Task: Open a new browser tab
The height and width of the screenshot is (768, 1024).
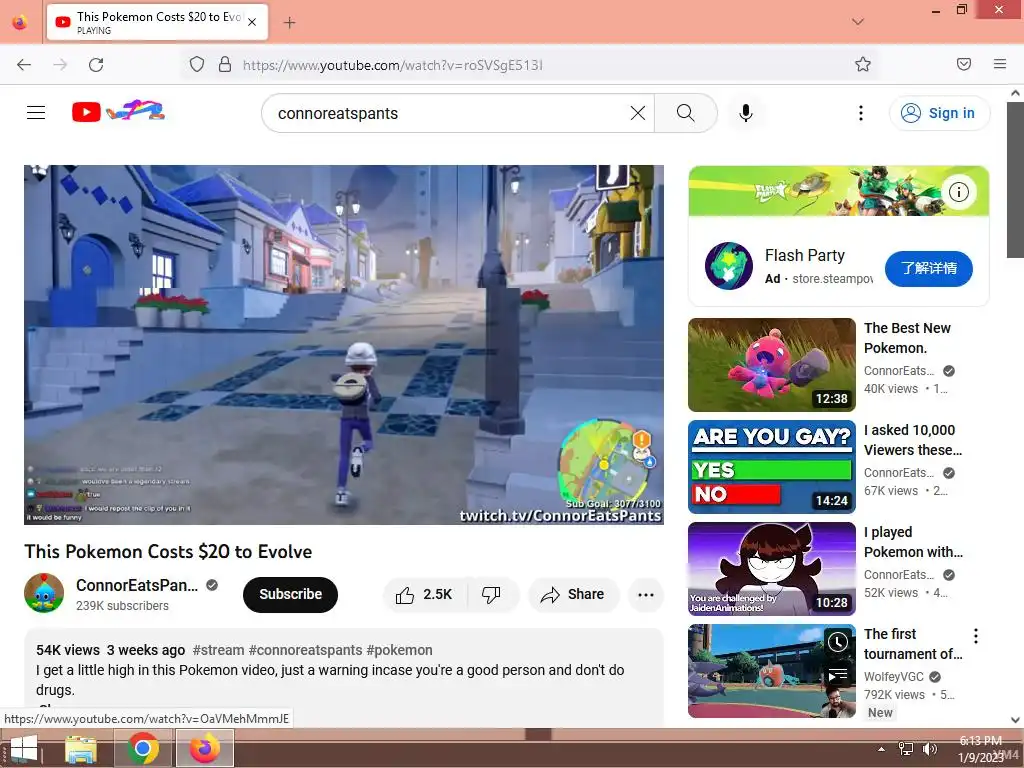Action: [x=289, y=23]
